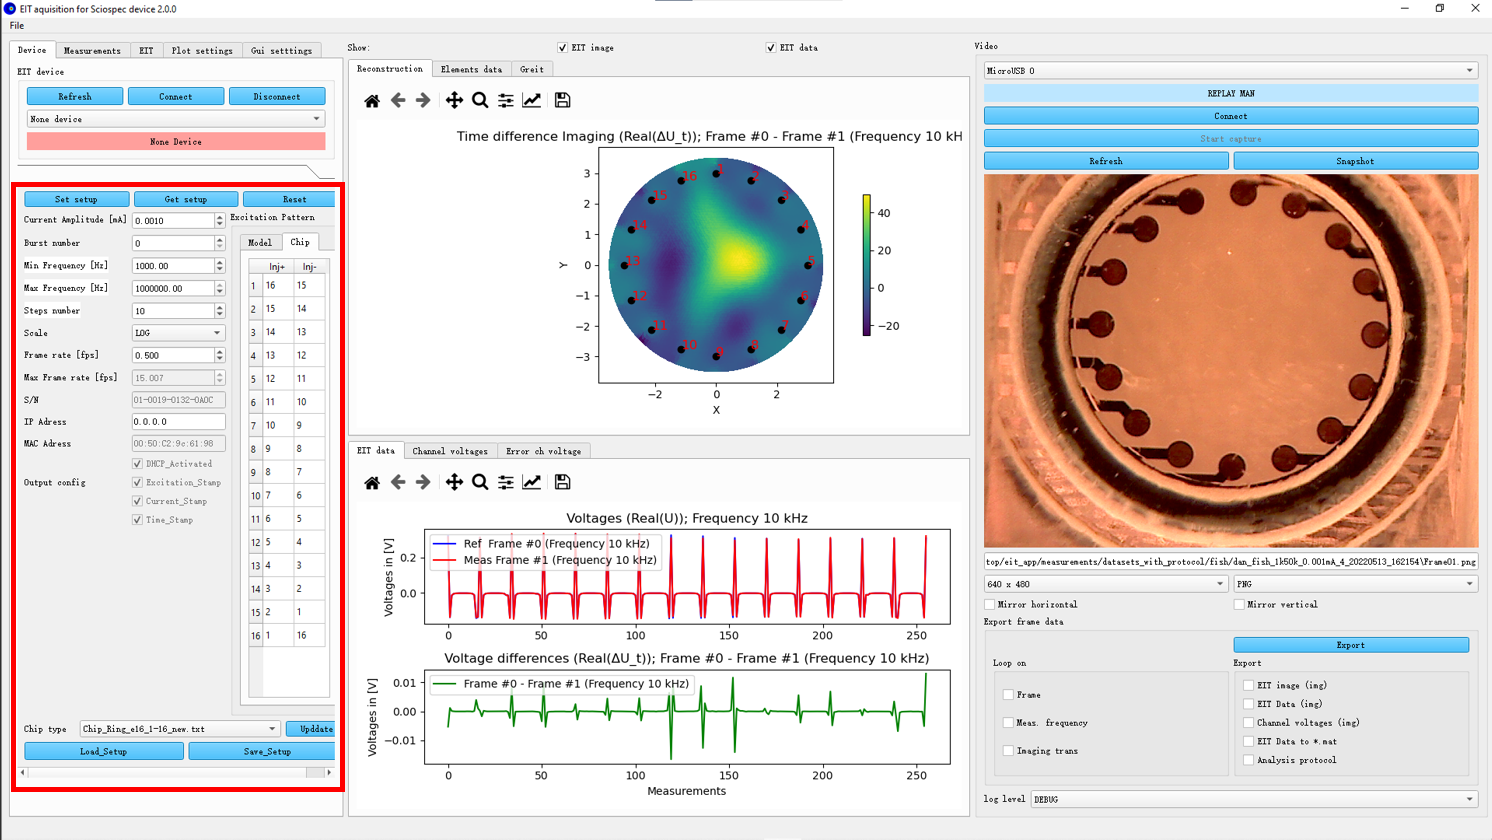The width and height of the screenshot is (1492, 840).
Task: Open the None device dropdown
Action: pos(175,119)
